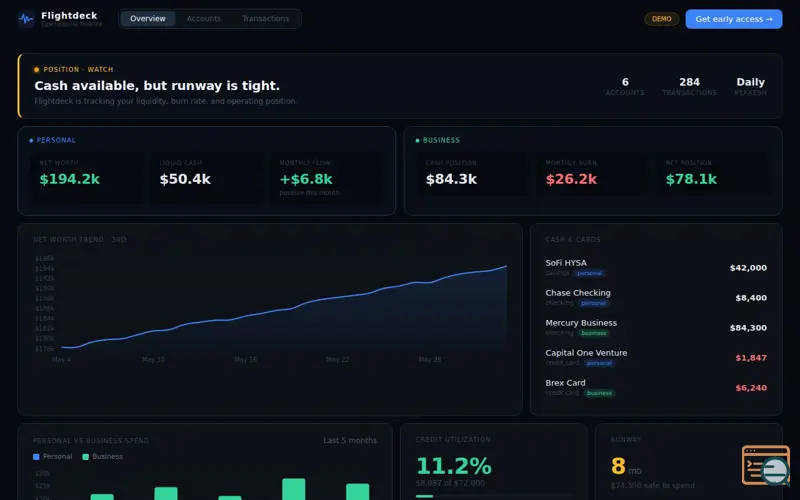
Task: Open the Accounts tab
Action: (204, 19)
